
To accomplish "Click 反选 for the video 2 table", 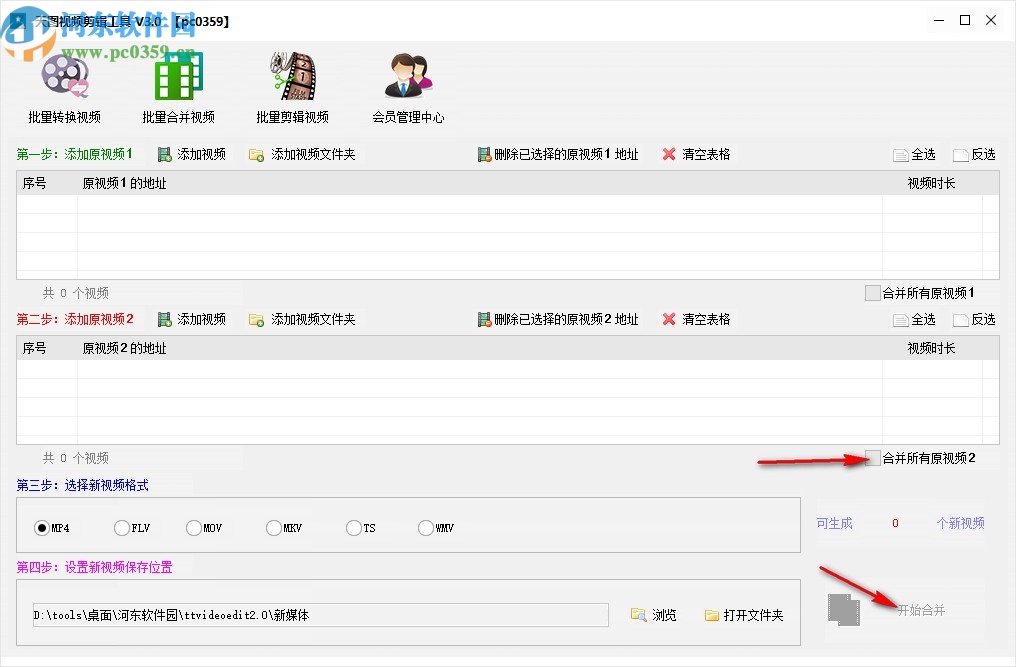I will [x=975, y=319].
